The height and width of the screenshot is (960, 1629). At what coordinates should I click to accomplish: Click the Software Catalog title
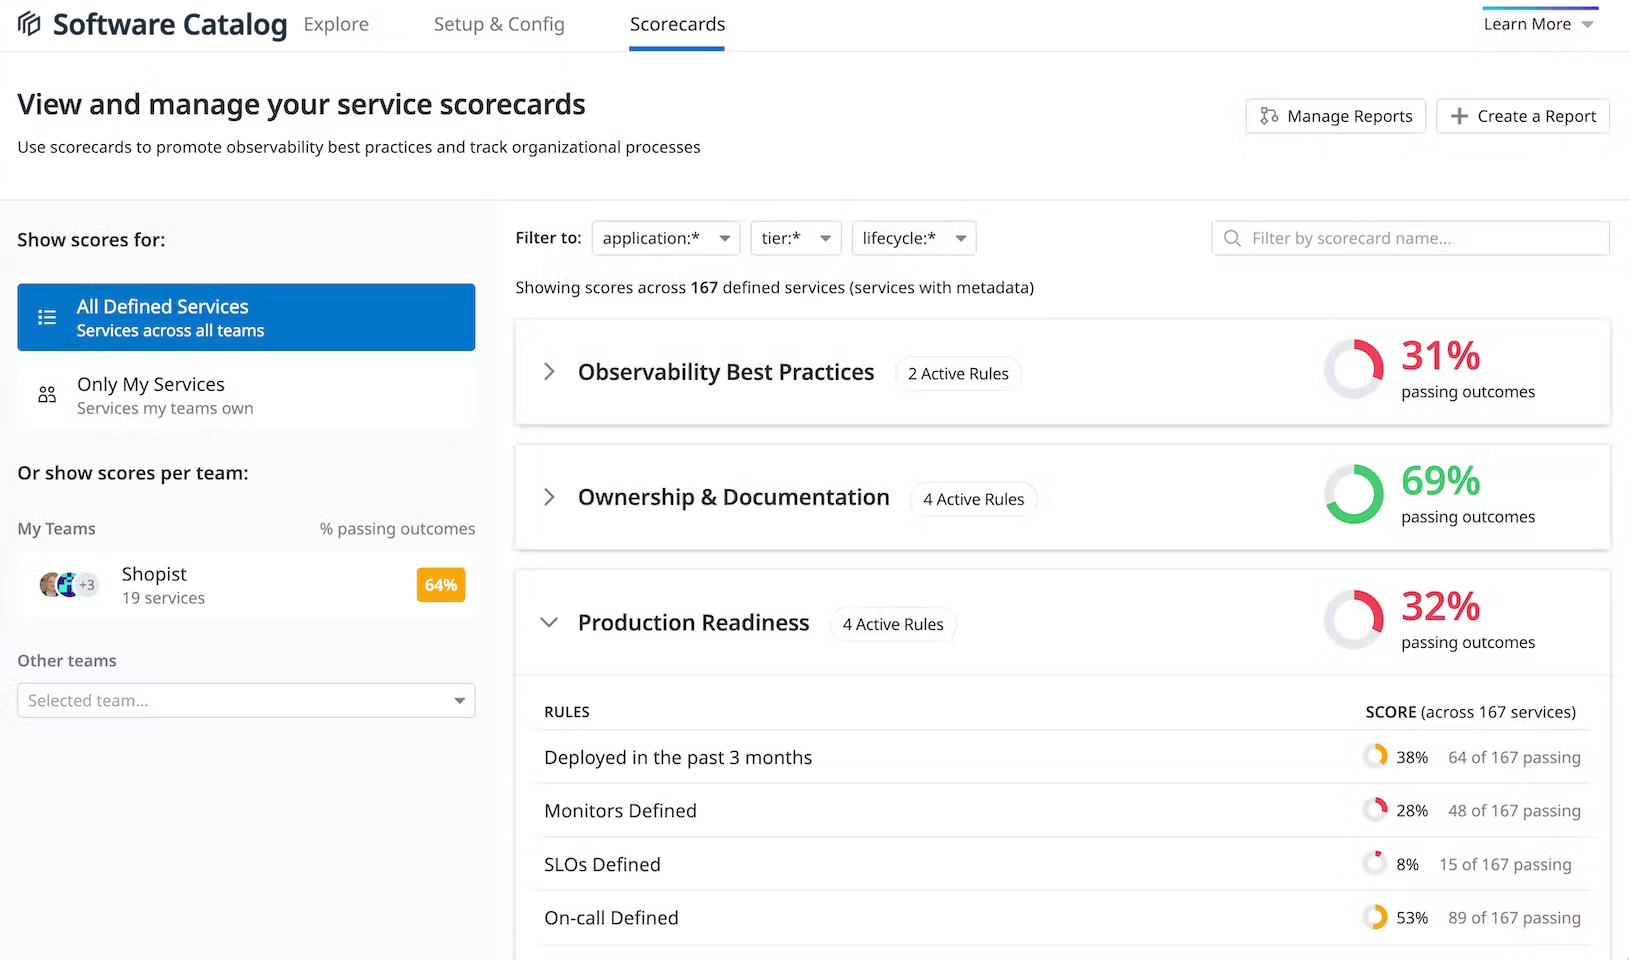click(x=170, y=24)
